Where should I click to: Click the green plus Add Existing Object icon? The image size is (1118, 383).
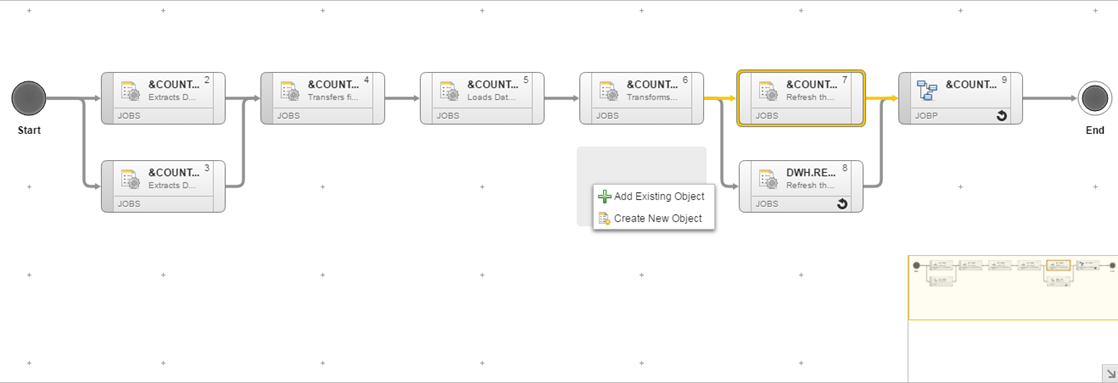point(604,197)
